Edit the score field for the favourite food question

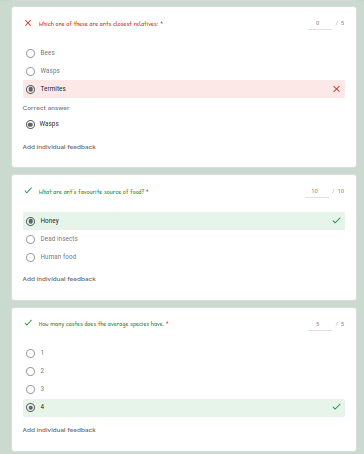click(x=317, y=192)
